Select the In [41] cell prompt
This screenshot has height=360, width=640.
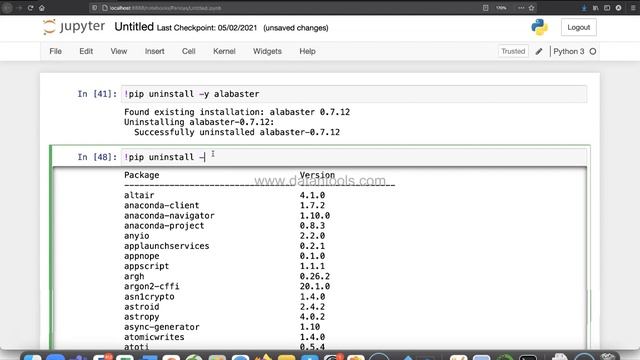(x=97, y=94)
